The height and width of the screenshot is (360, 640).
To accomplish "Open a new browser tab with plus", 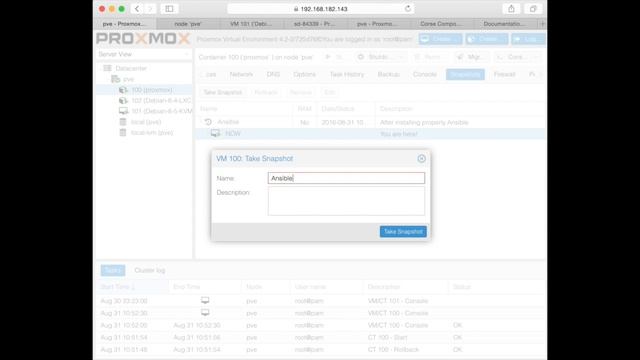I will (542, 24).
